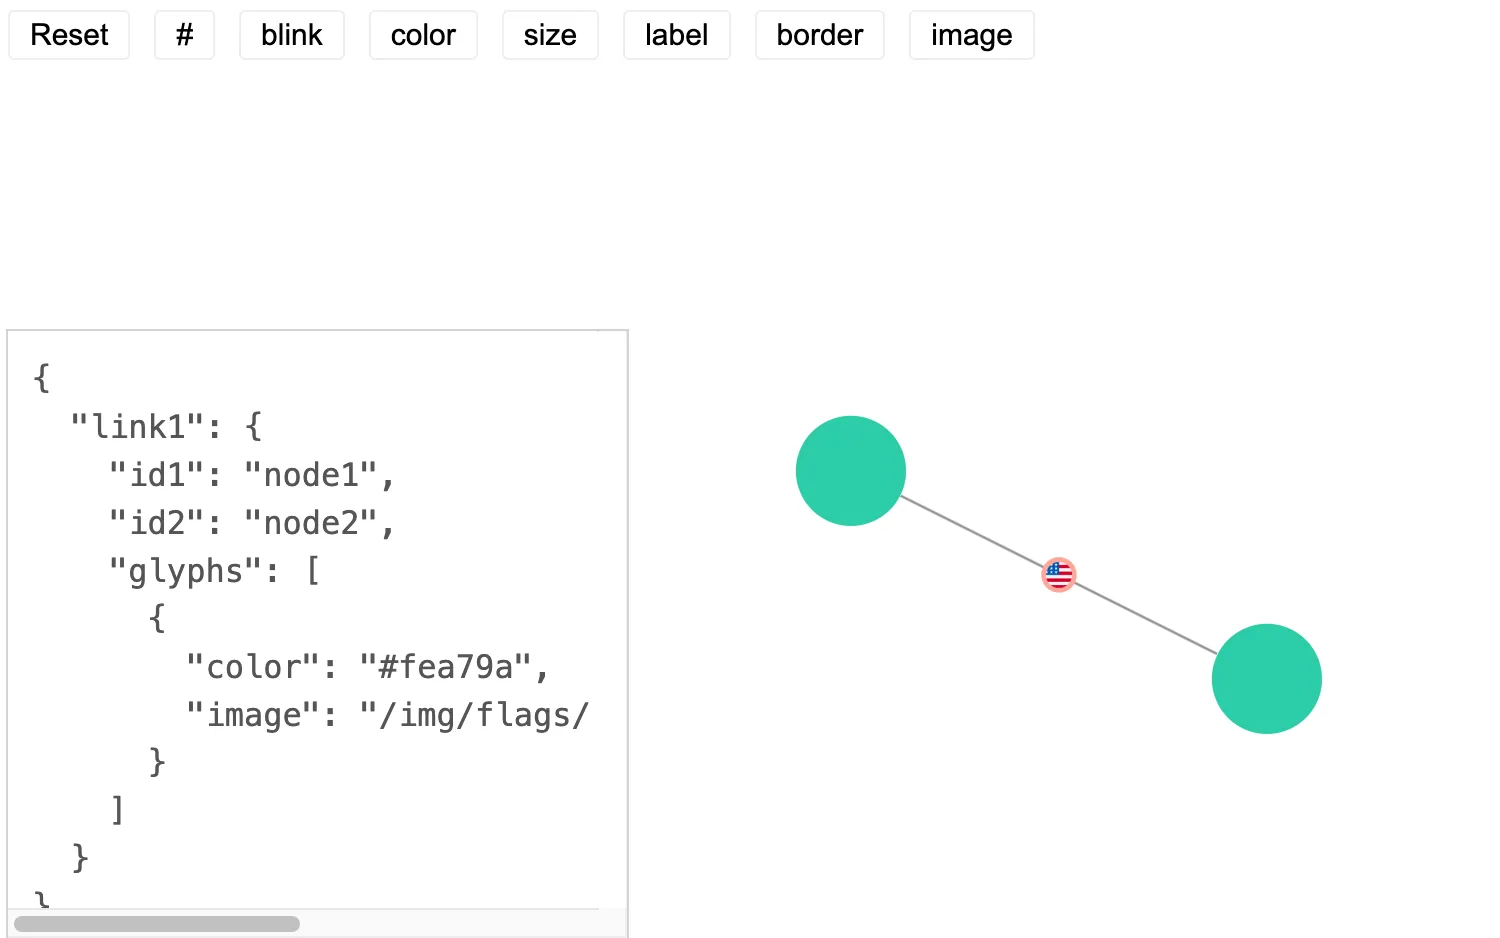
Task: Click the "glyphs" line in JSON
Action: pos(215,571)
